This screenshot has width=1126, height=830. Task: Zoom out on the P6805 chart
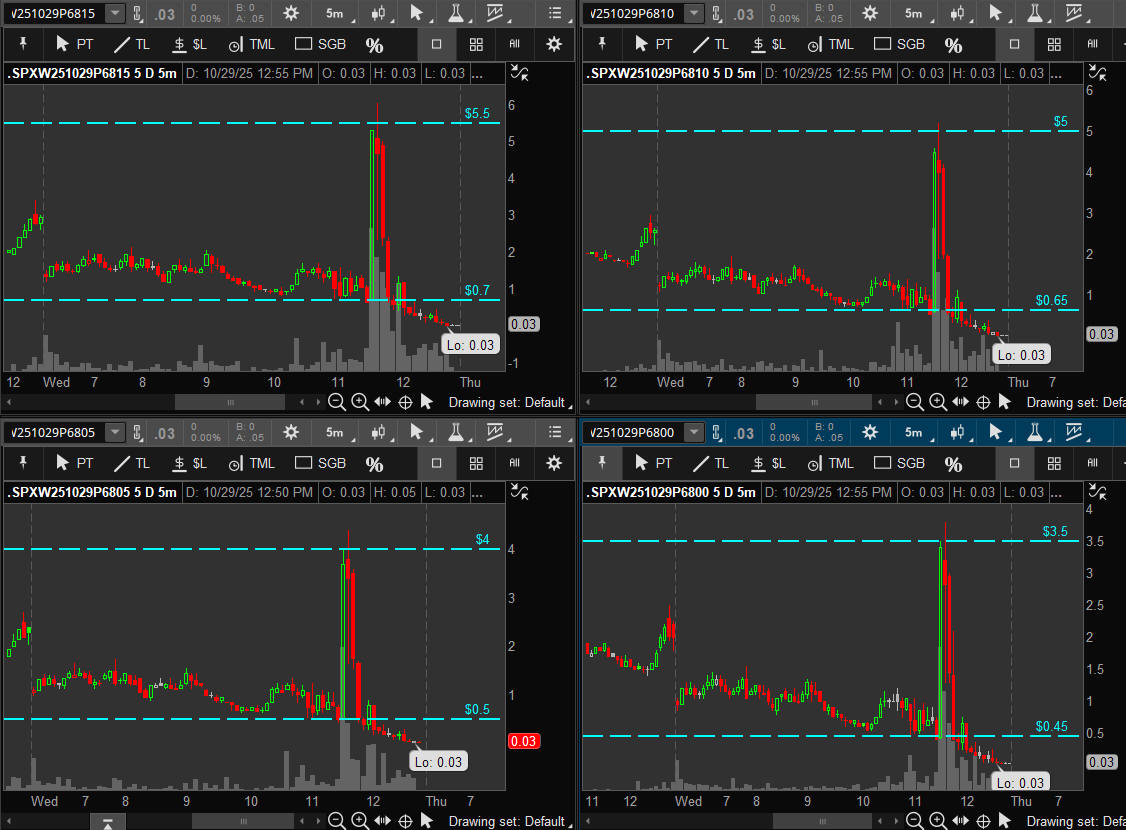(x=337, y=821)
